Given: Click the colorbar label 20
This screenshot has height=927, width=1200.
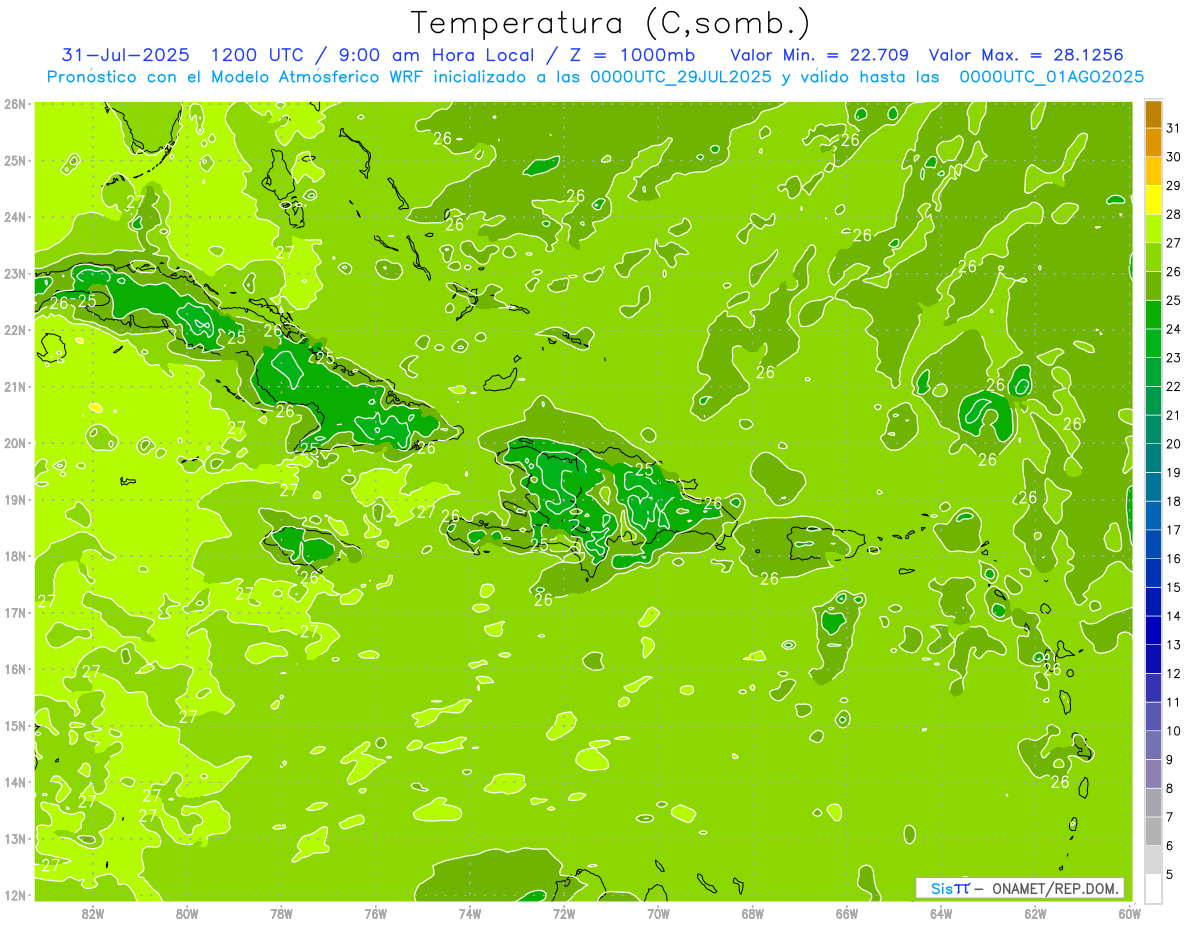Looking at the screenshot, I should point(1174,444).
